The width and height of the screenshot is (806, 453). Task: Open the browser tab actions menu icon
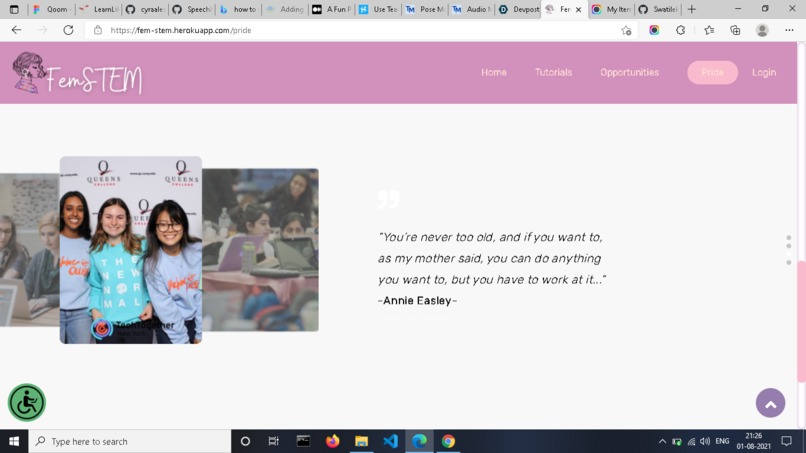point(14,9)
